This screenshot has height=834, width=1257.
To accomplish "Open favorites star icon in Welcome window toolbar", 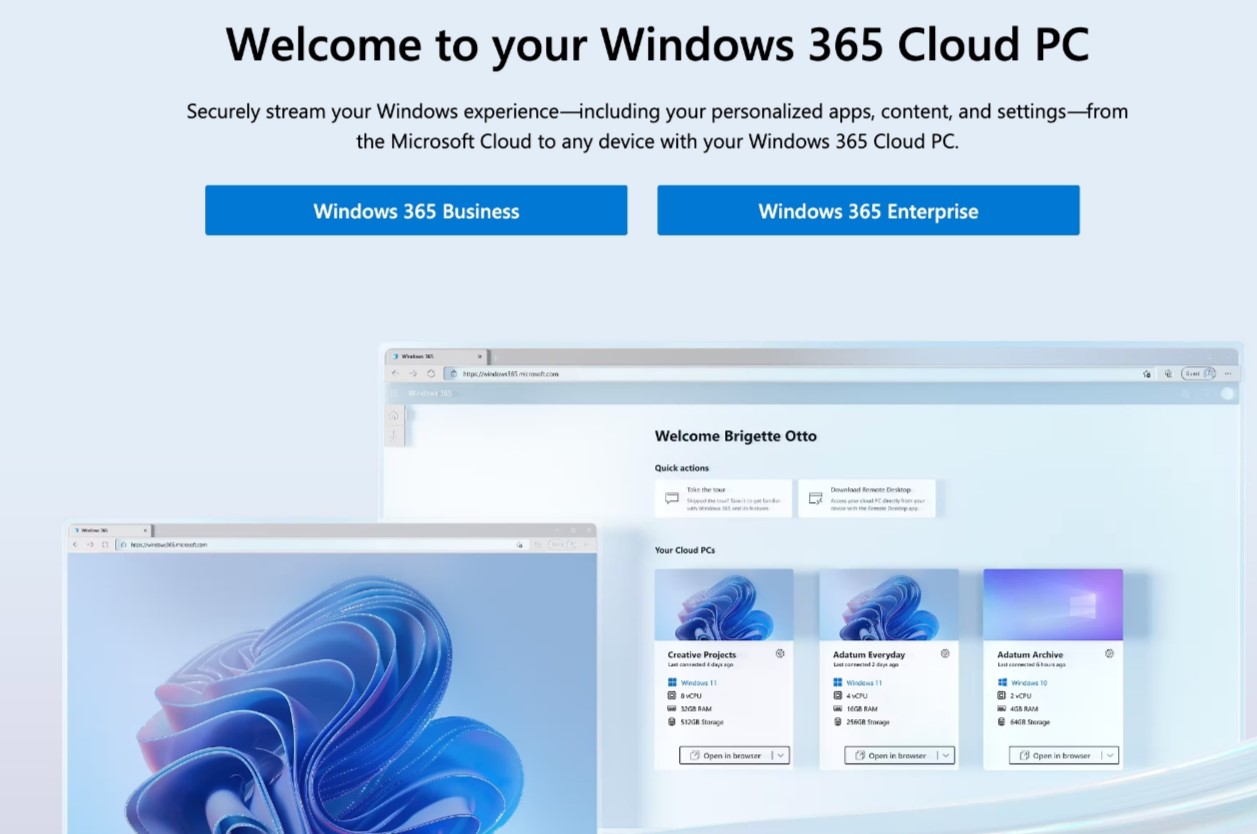I will [1147, 373].
